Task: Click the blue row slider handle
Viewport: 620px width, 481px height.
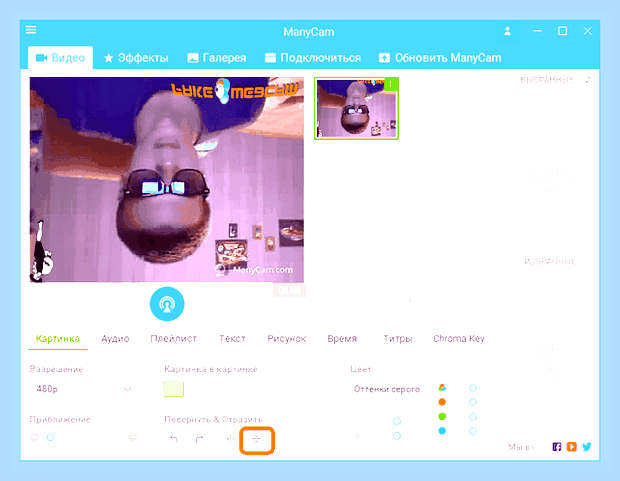Action: 473,431
